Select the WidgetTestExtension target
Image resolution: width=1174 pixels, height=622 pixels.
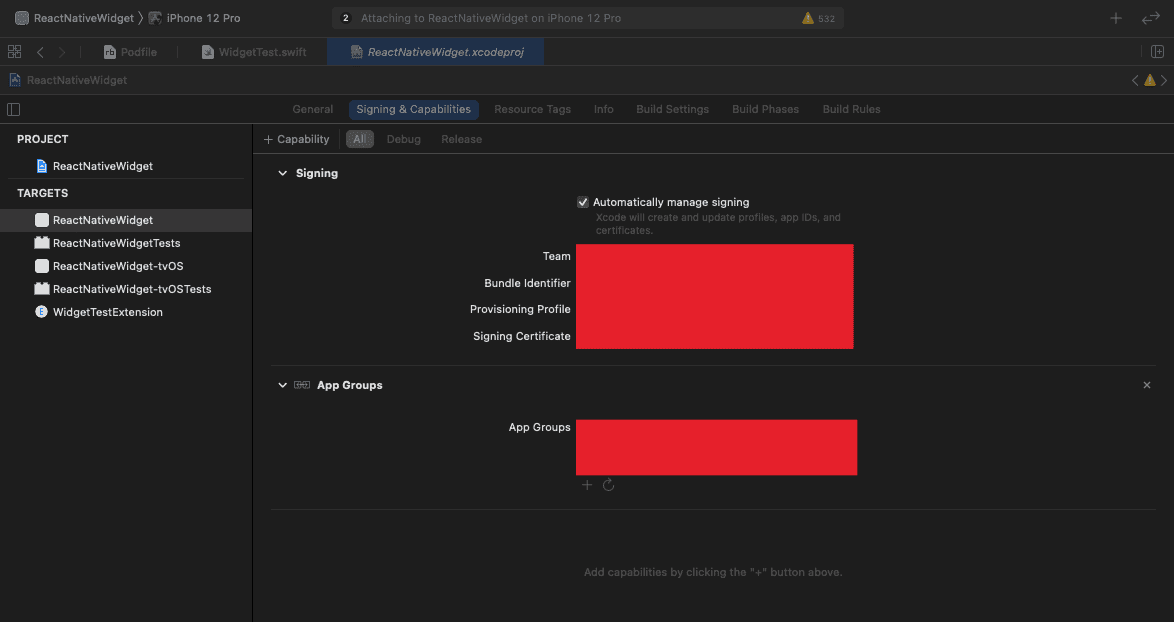pos(107,312)
